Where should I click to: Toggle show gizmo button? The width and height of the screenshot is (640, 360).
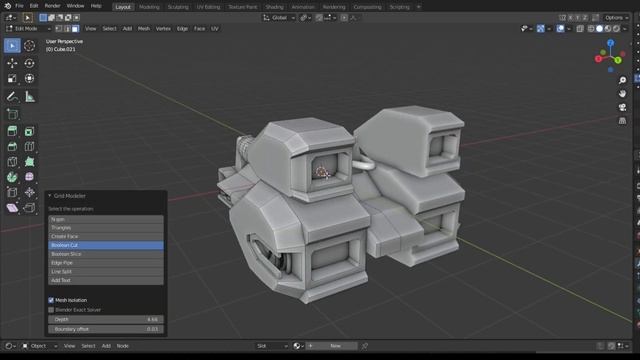540,29
